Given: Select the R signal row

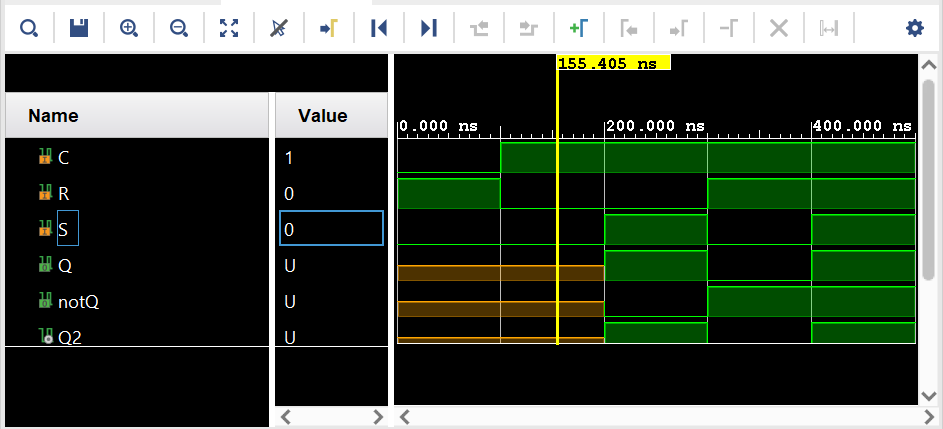Looking at the screenshot, I should 137,194.
